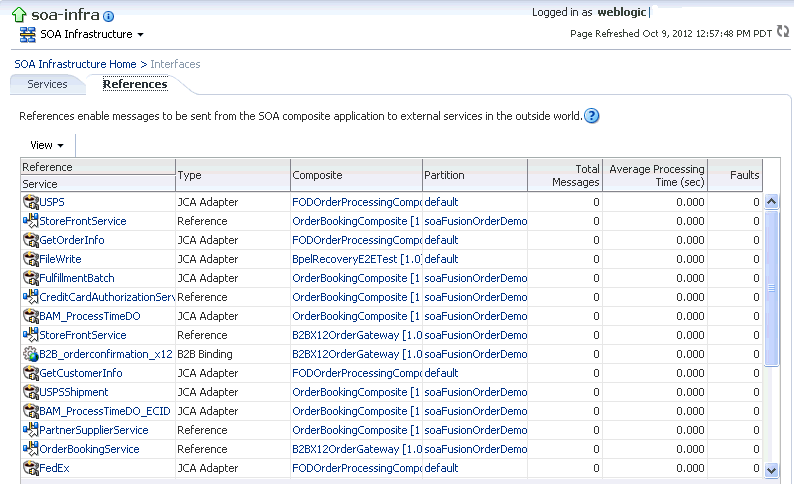This screenshot has width=794, height=484.
Task: Click the vertical scrollbar thumb in table
Action: click(771, 288)
